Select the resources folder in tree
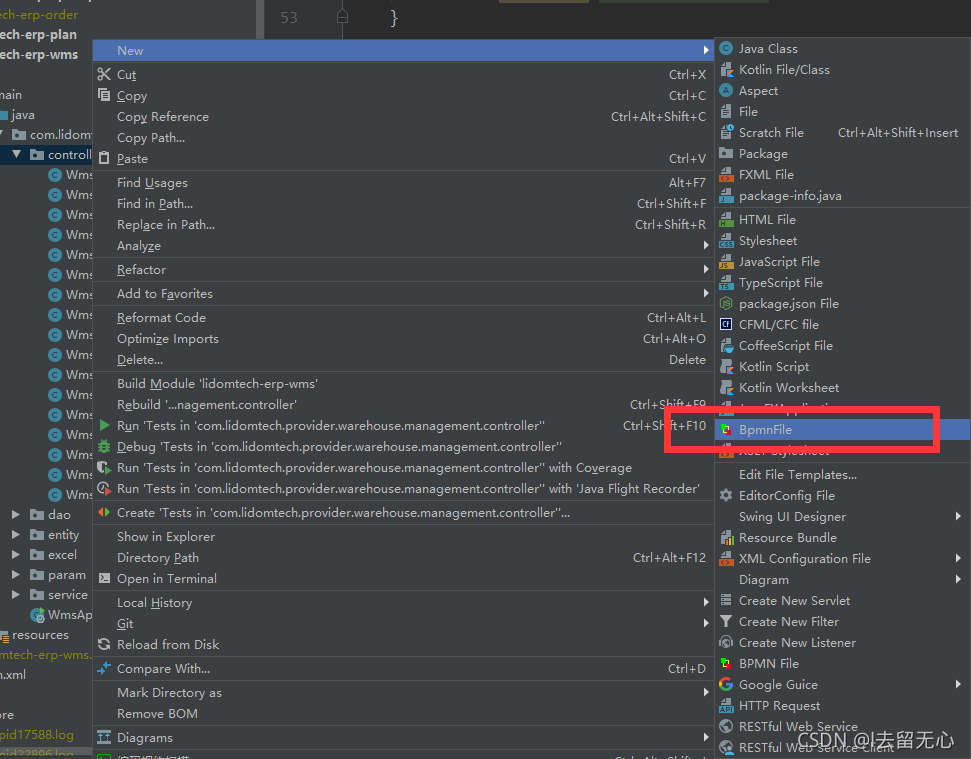971x759 pixels. pyautogui.click(x=35, y=635)
